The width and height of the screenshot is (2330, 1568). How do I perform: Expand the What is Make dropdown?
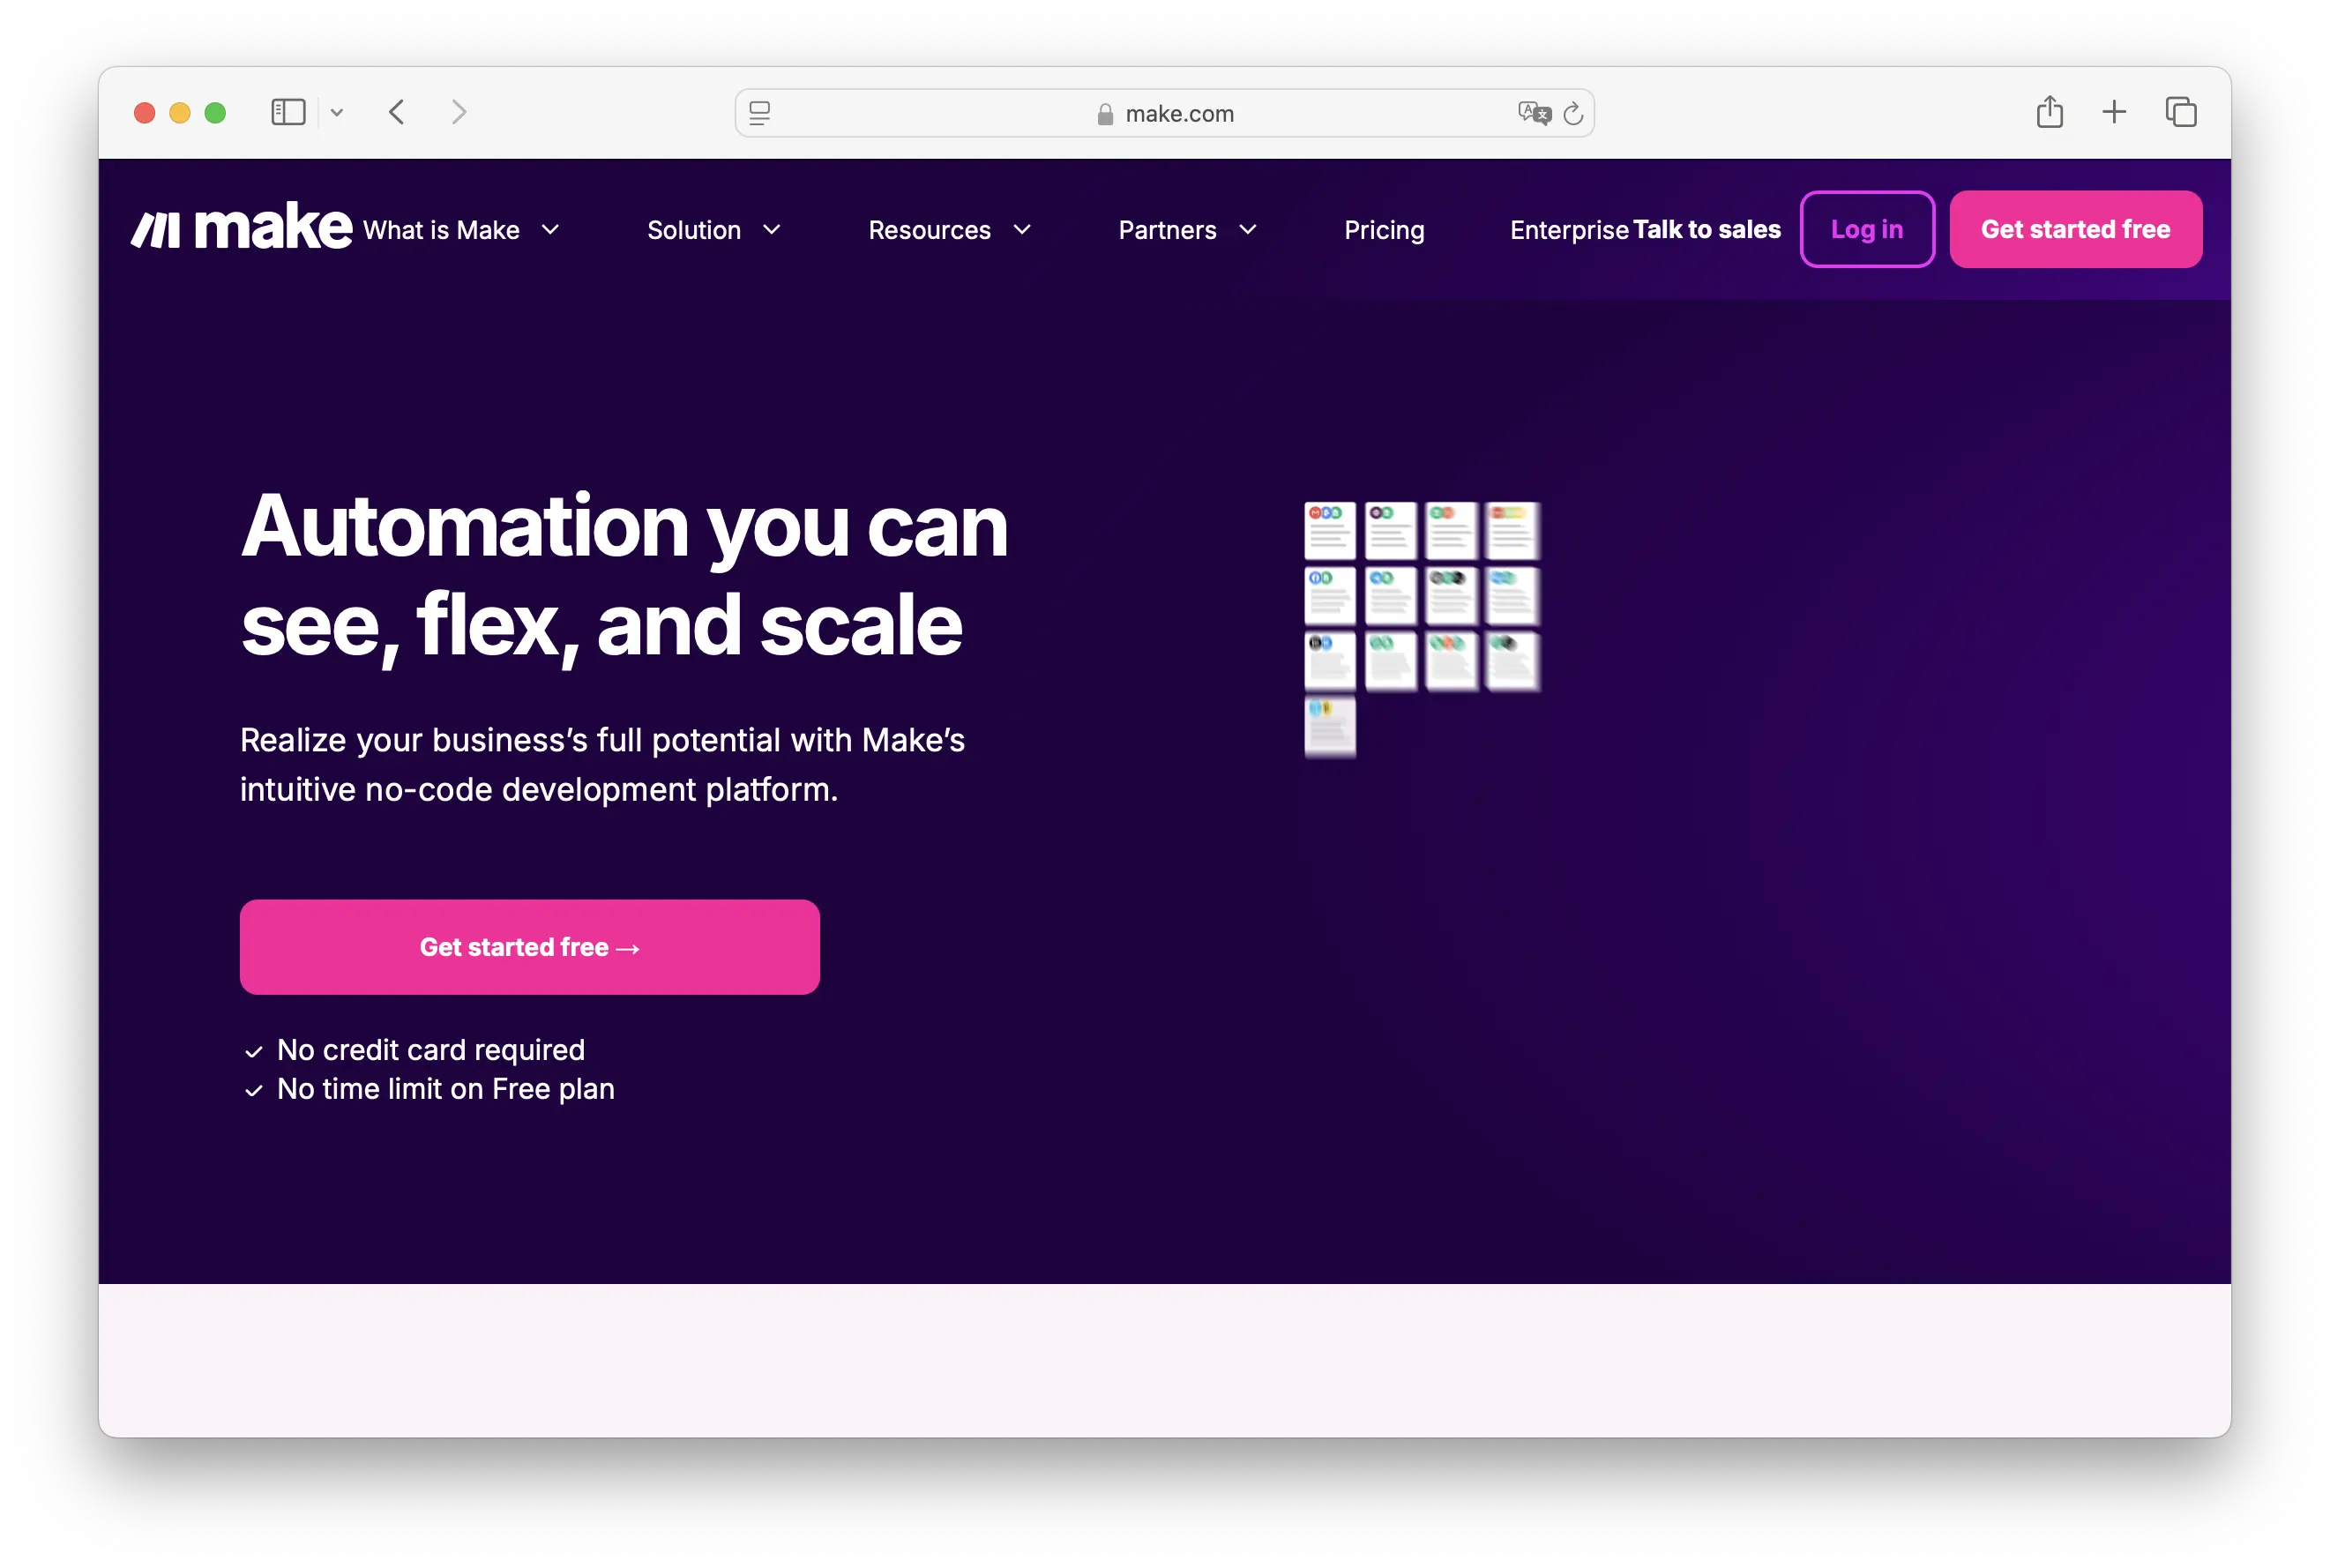(461, 230)
